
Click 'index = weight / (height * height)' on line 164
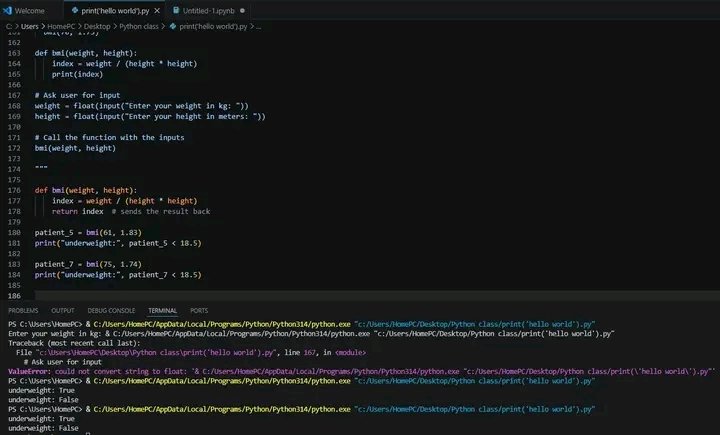click(x=124, y=63)
